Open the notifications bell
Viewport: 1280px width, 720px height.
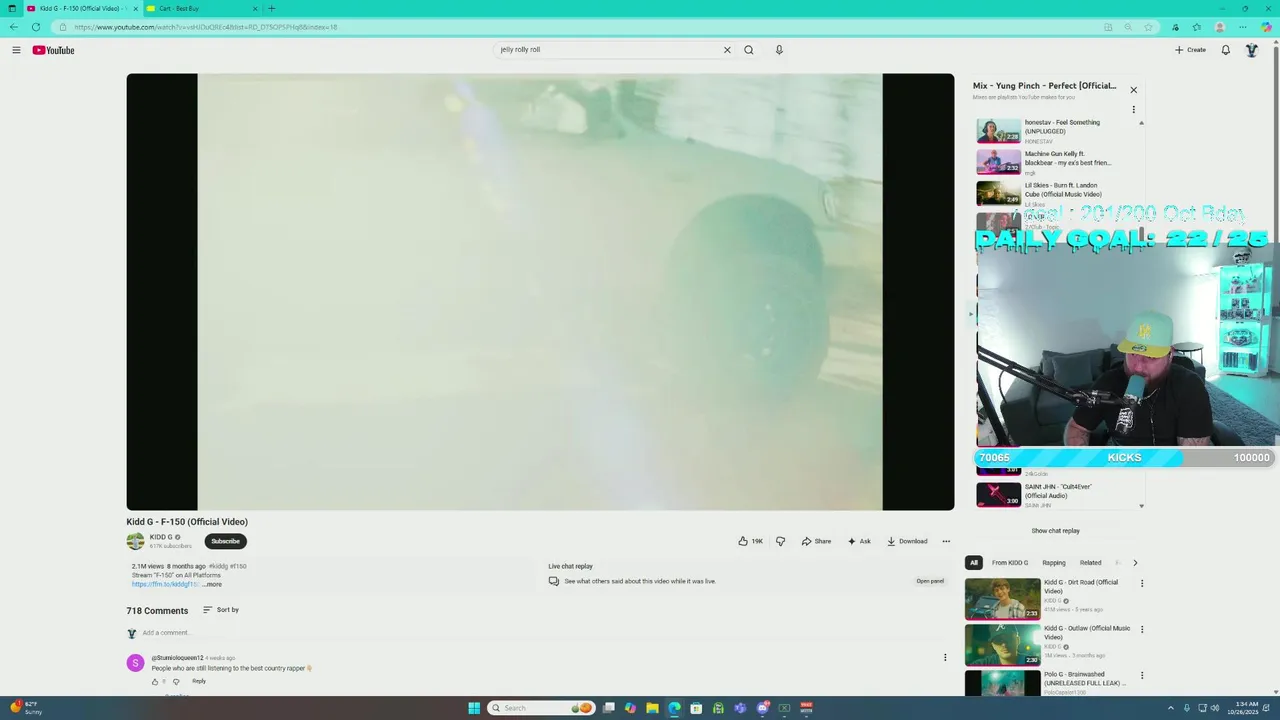[1225, 50]
